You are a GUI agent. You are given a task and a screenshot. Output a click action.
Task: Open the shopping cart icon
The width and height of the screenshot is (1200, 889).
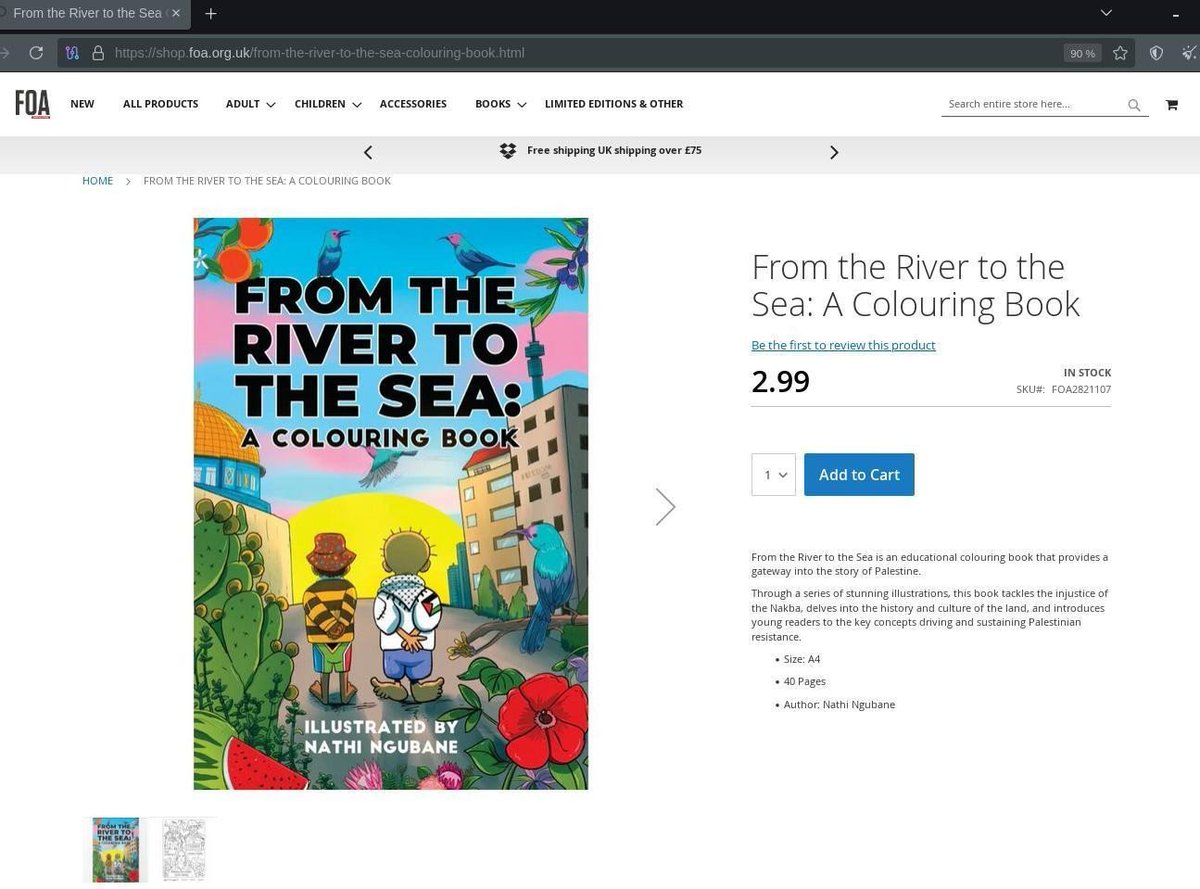(1171, 104)
